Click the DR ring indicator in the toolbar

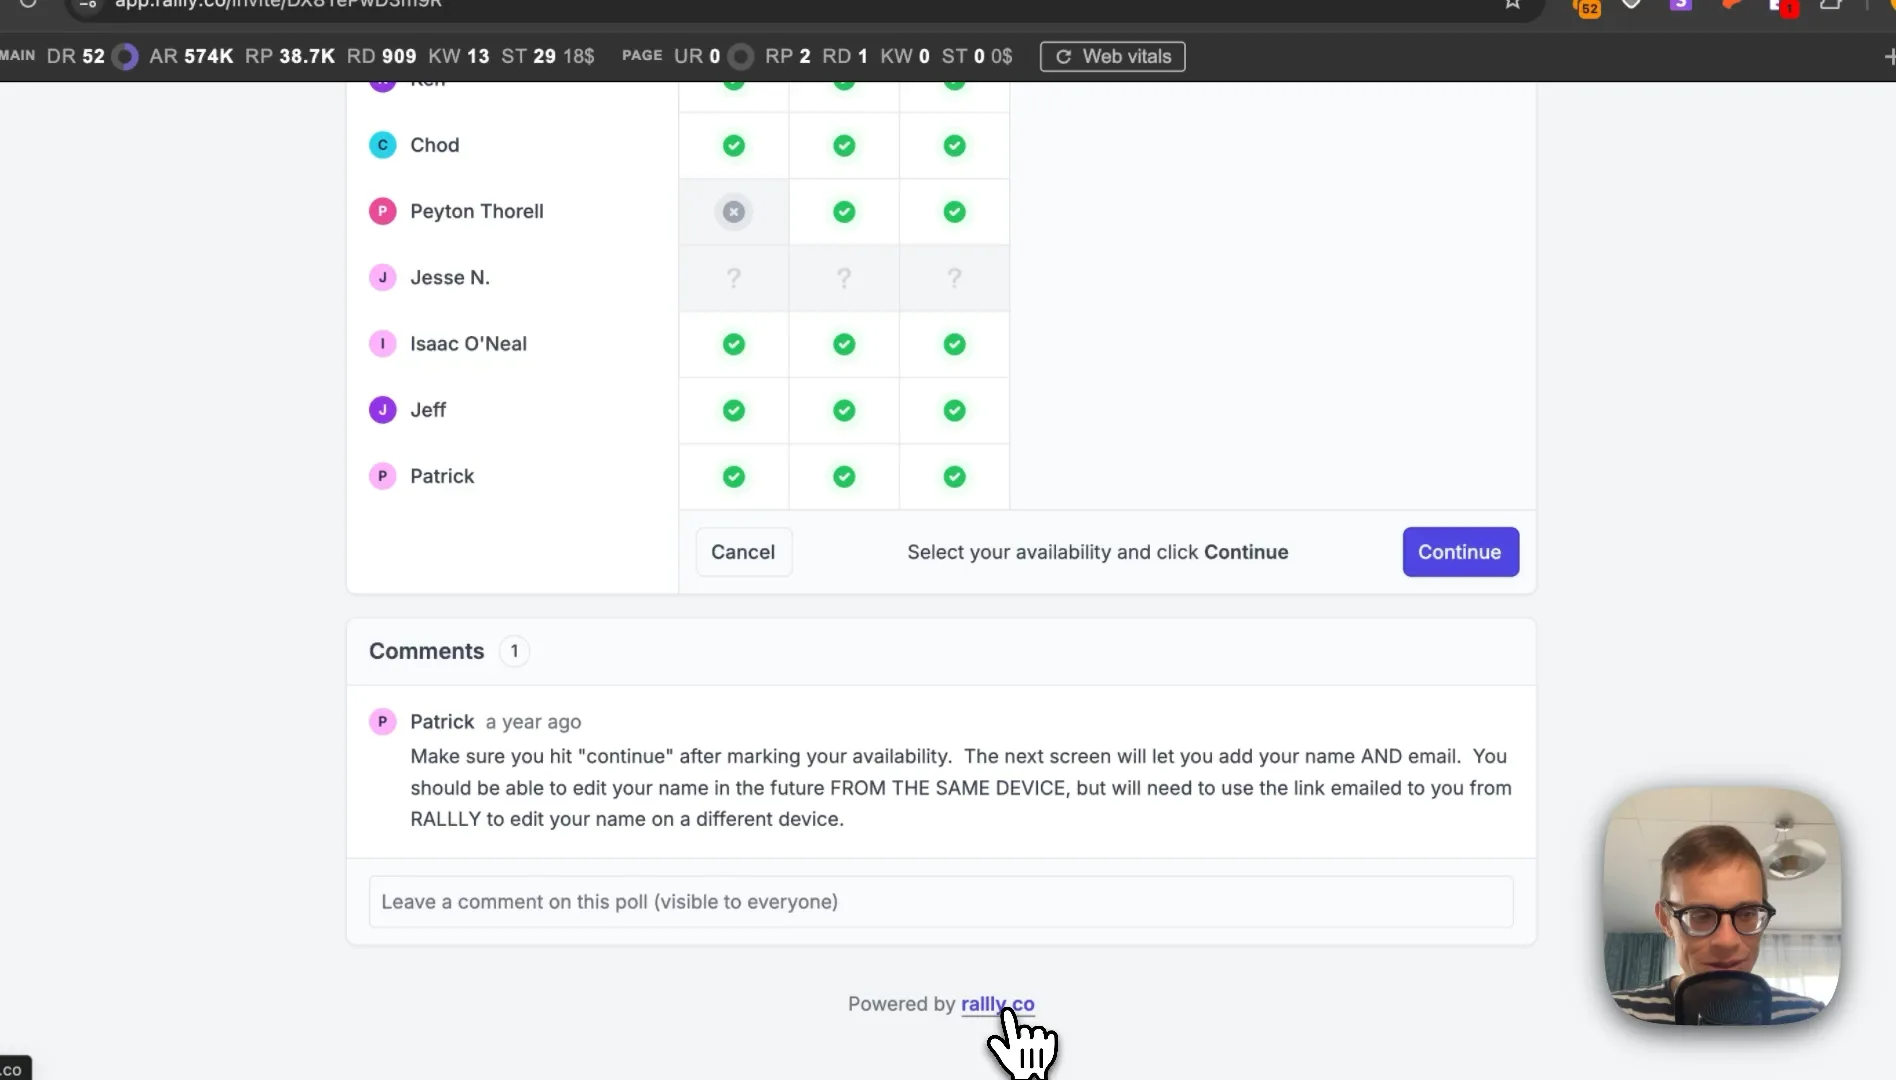click(x=125, y=56)
